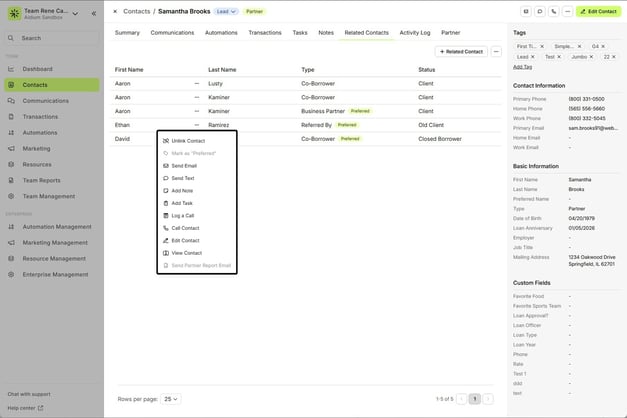This screenshot has height=418, width=627.
Task: Click the email icon in top toolbar
Action: 526,11
